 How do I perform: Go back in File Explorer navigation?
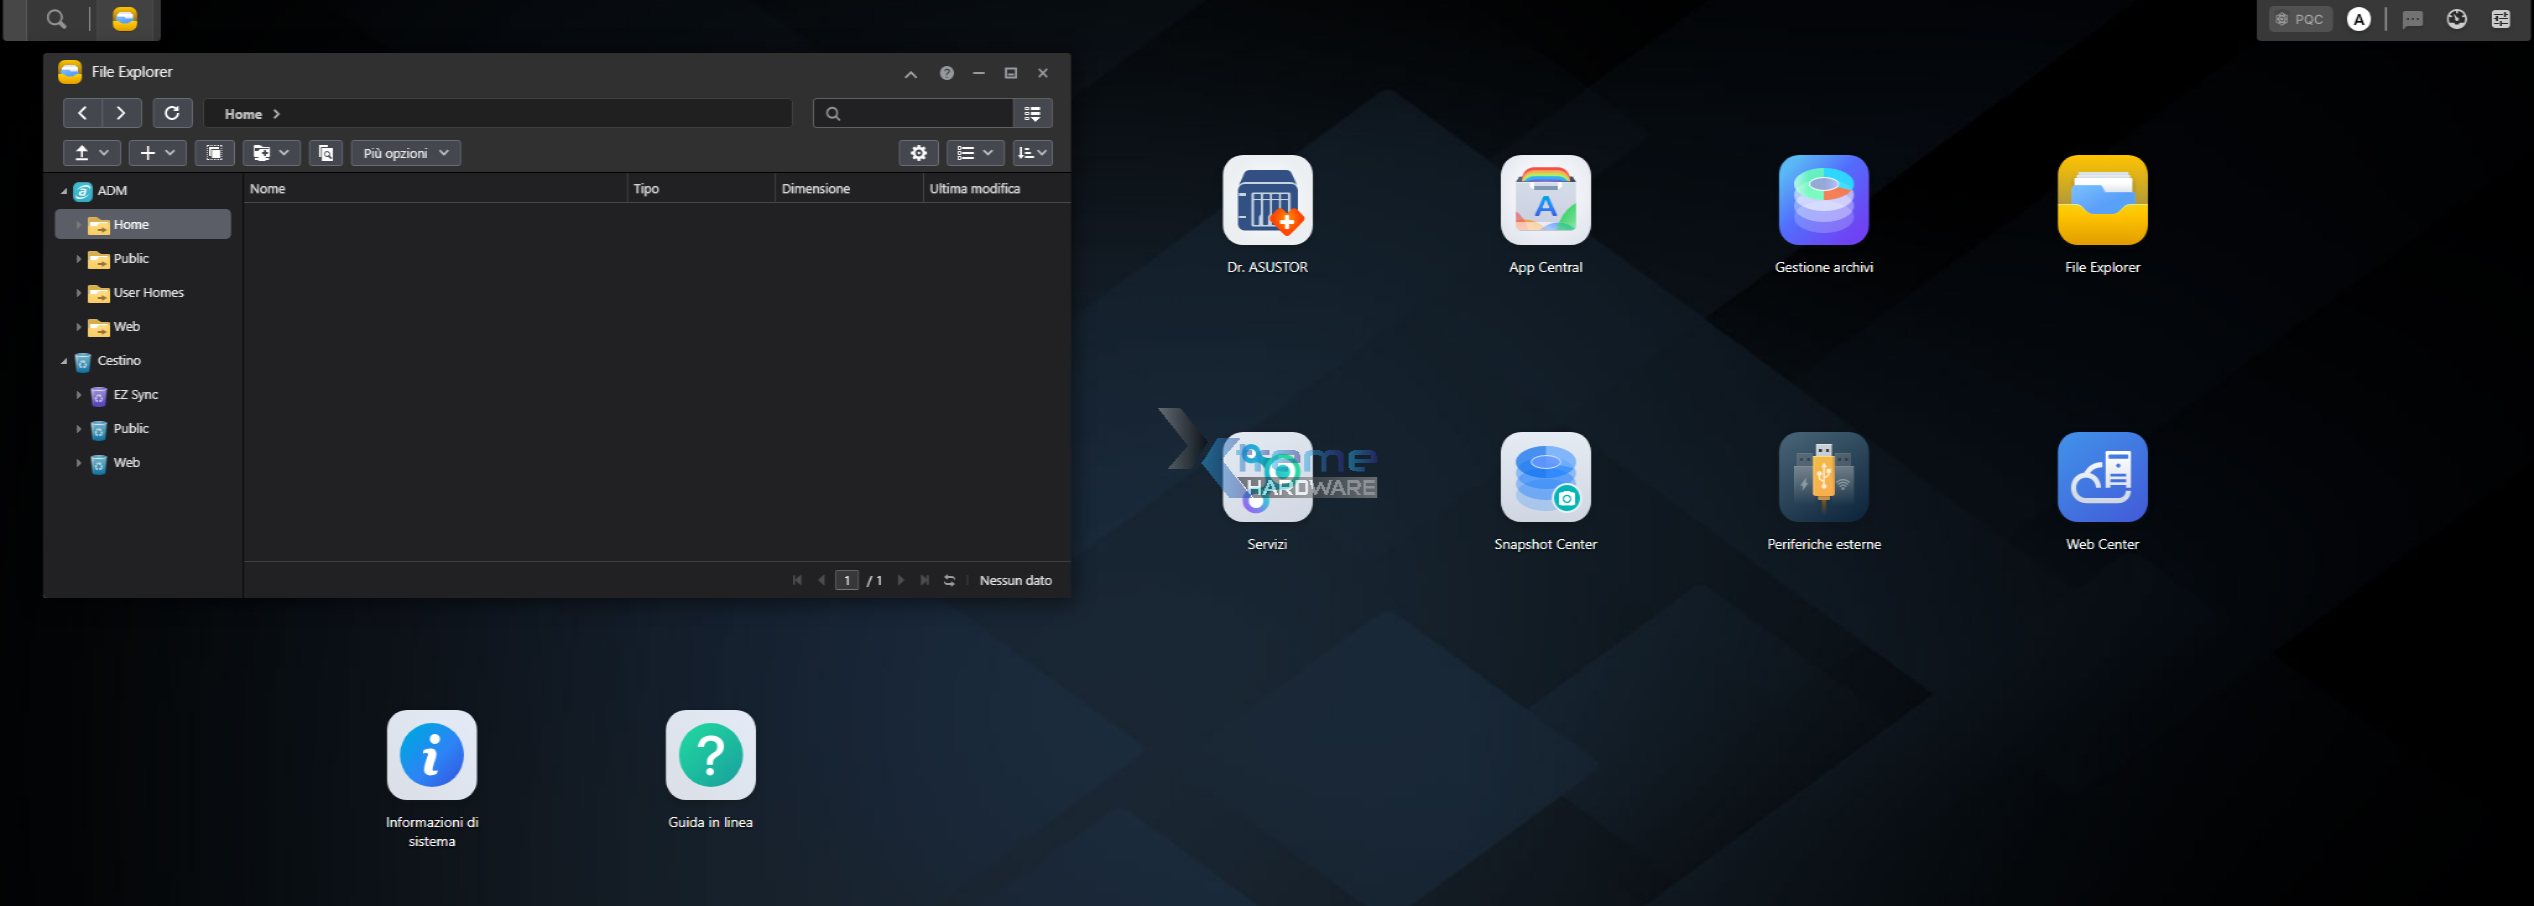[82, 113]
